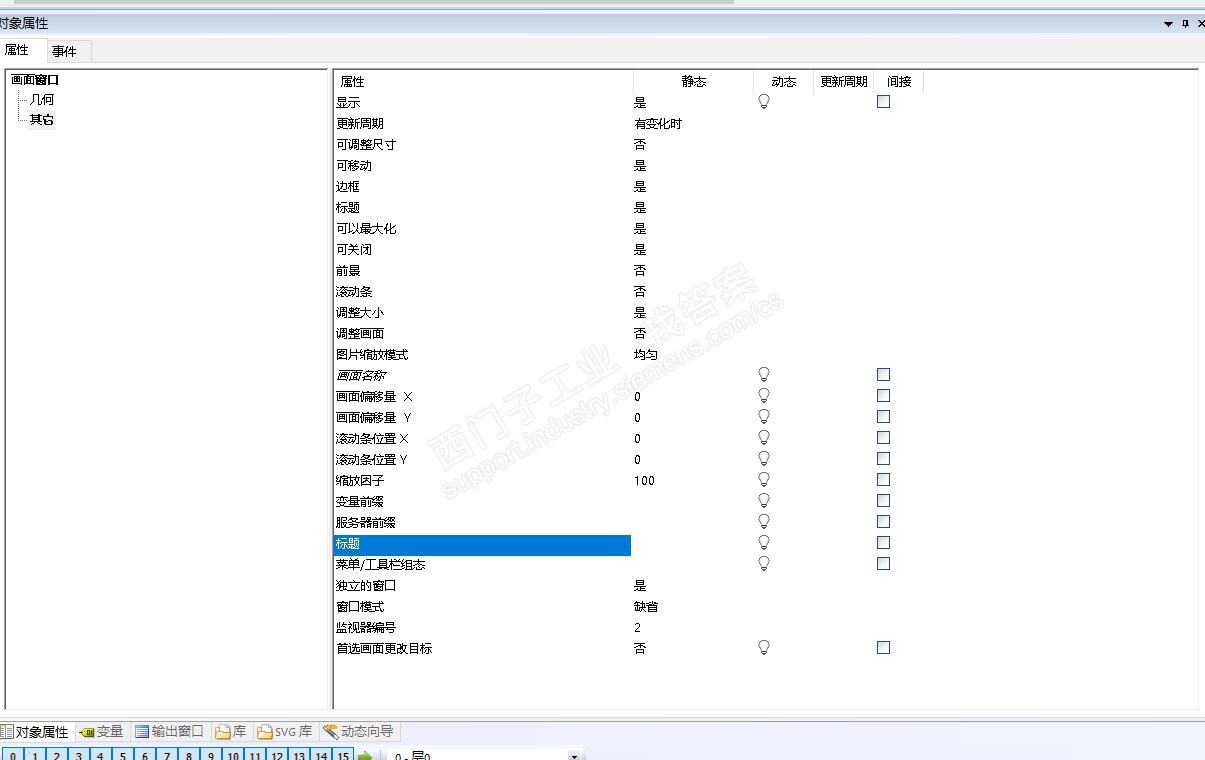Click the lightbulb in 画面偏移量 Y row

tap(764, 417)
